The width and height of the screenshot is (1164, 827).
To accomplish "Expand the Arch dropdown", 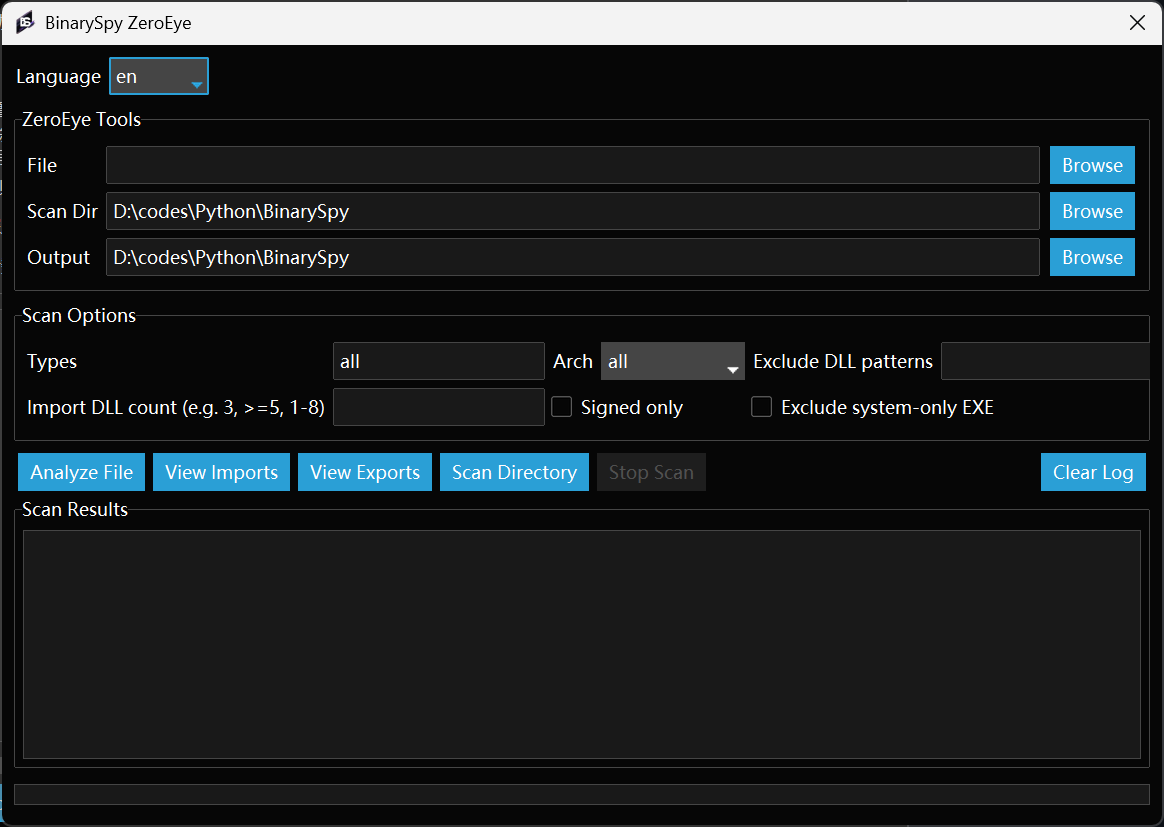I will 673,361.
